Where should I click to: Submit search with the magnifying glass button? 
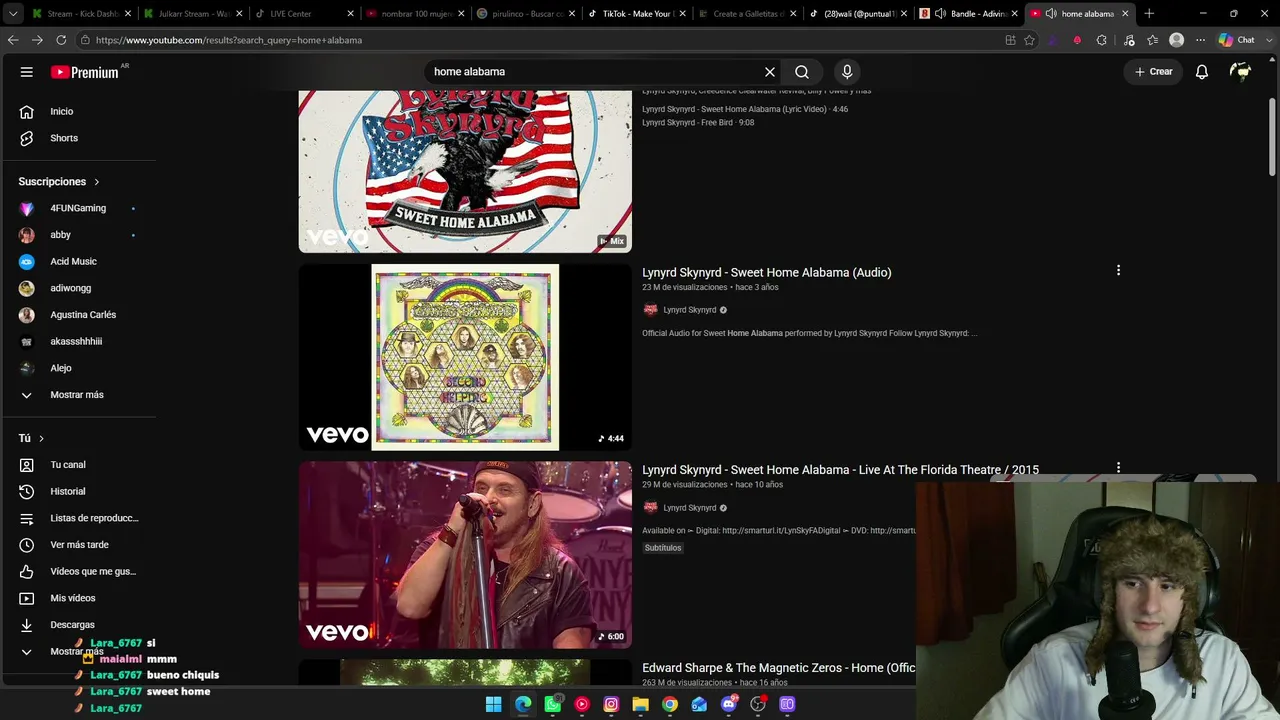tap(802, 72)
